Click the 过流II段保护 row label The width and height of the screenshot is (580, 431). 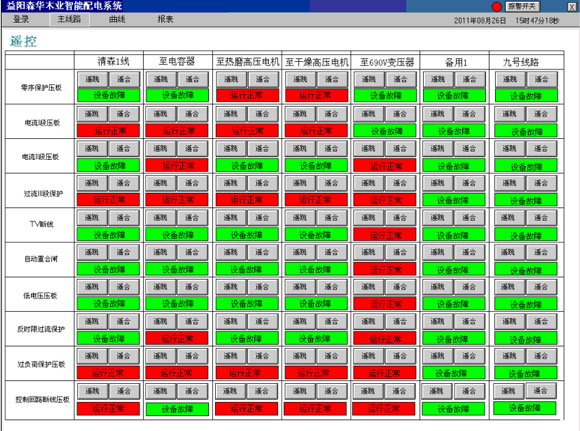tap(43, 193)
